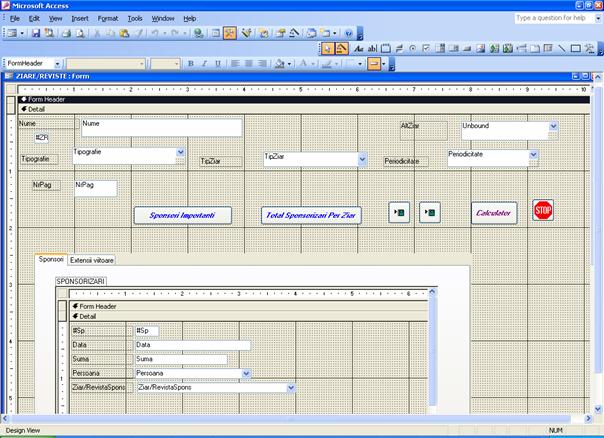The height and width of the screenshot is (438, 604).
Task: Open the Format menu
Action: (107, 18)
